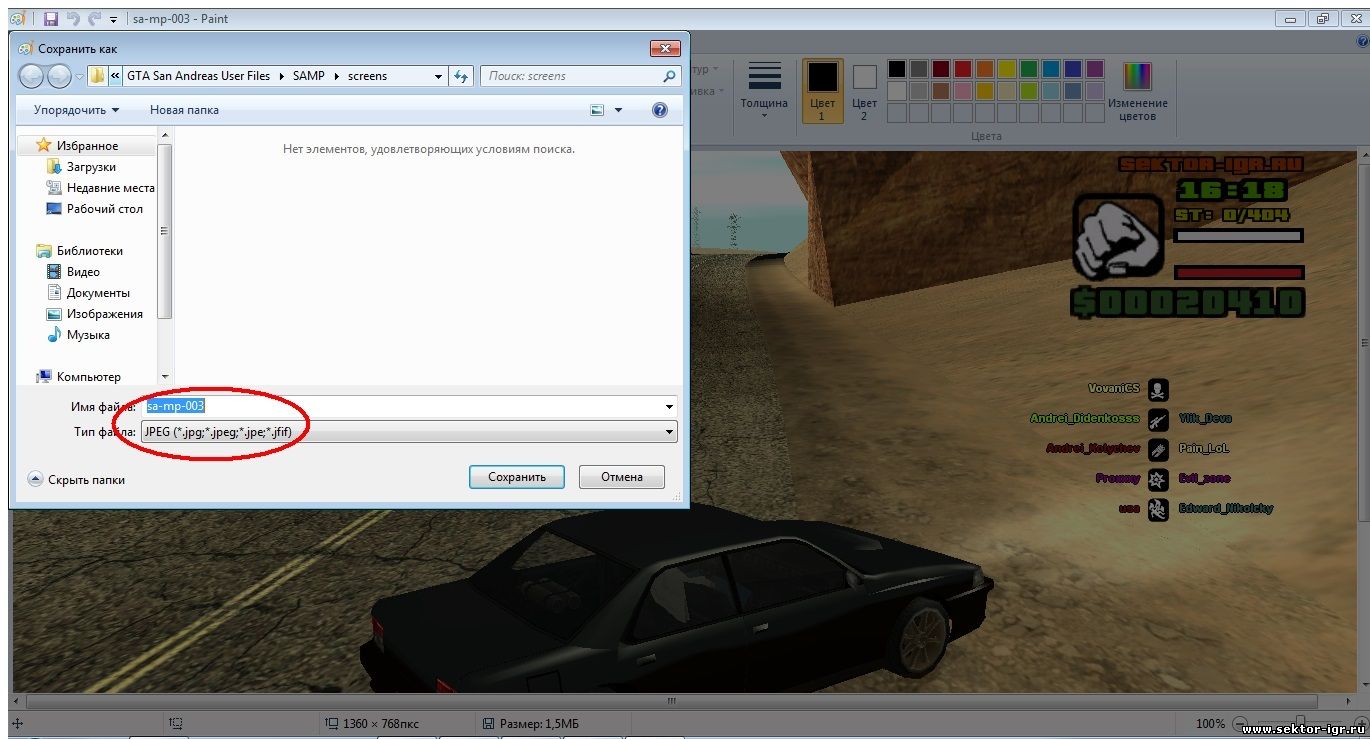Pick the green swatch in Paint's top palette row
Image resolution: width=1370 pixels, height=739 pixels.
coord(1029,69)
